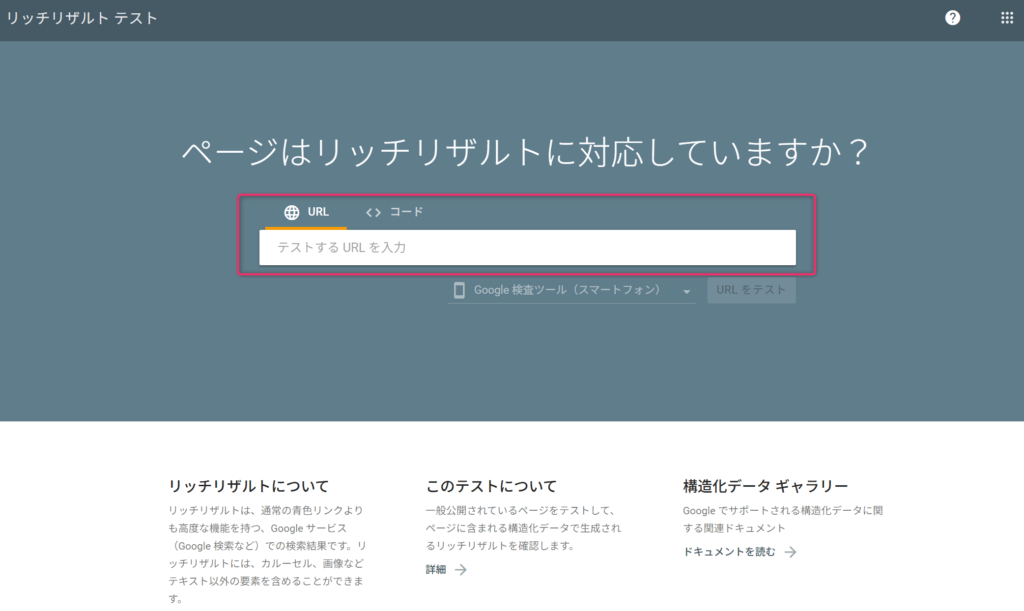Click the smartphone icon beside Google検査ツール
The image size is (1024, 611).
(x=459, y=290)
